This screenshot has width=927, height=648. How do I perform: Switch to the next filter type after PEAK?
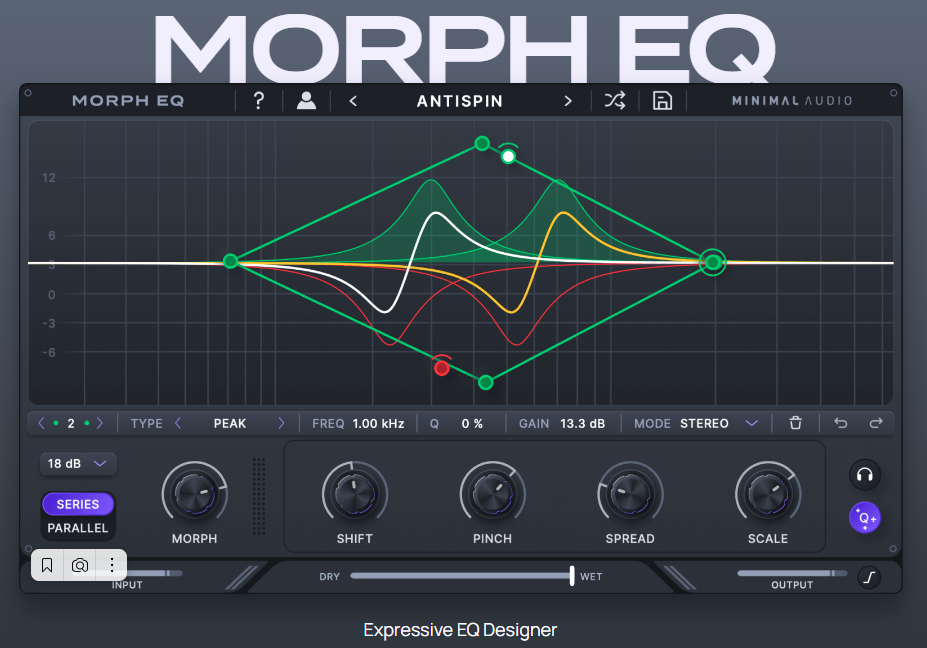tap(281, 423)
